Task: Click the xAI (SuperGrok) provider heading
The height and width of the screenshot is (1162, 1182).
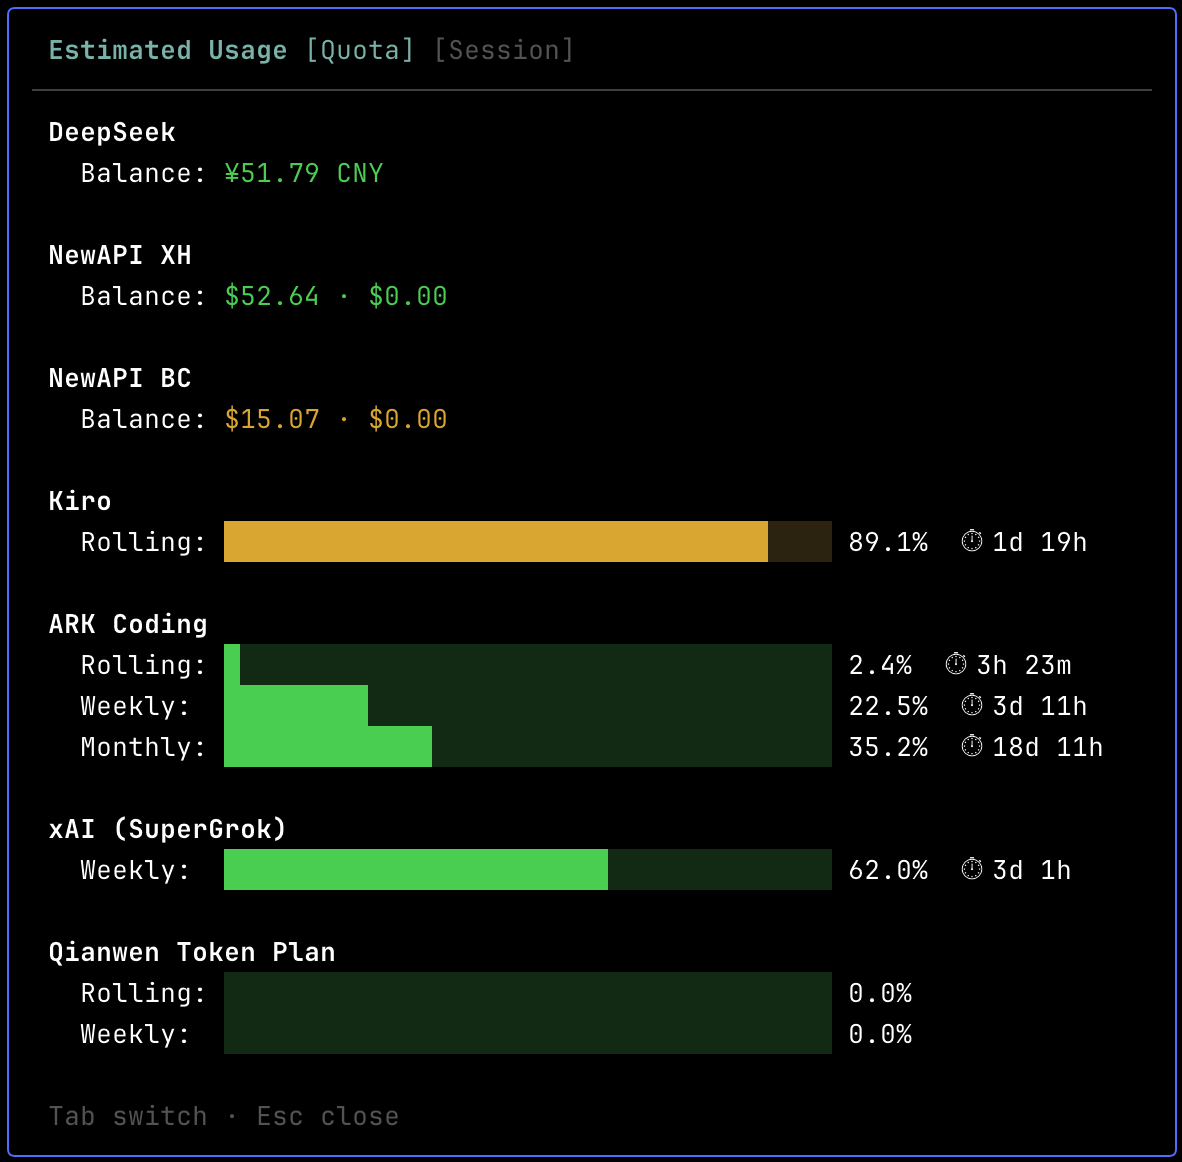Action: pyautogui.click(x=167, y=829)
